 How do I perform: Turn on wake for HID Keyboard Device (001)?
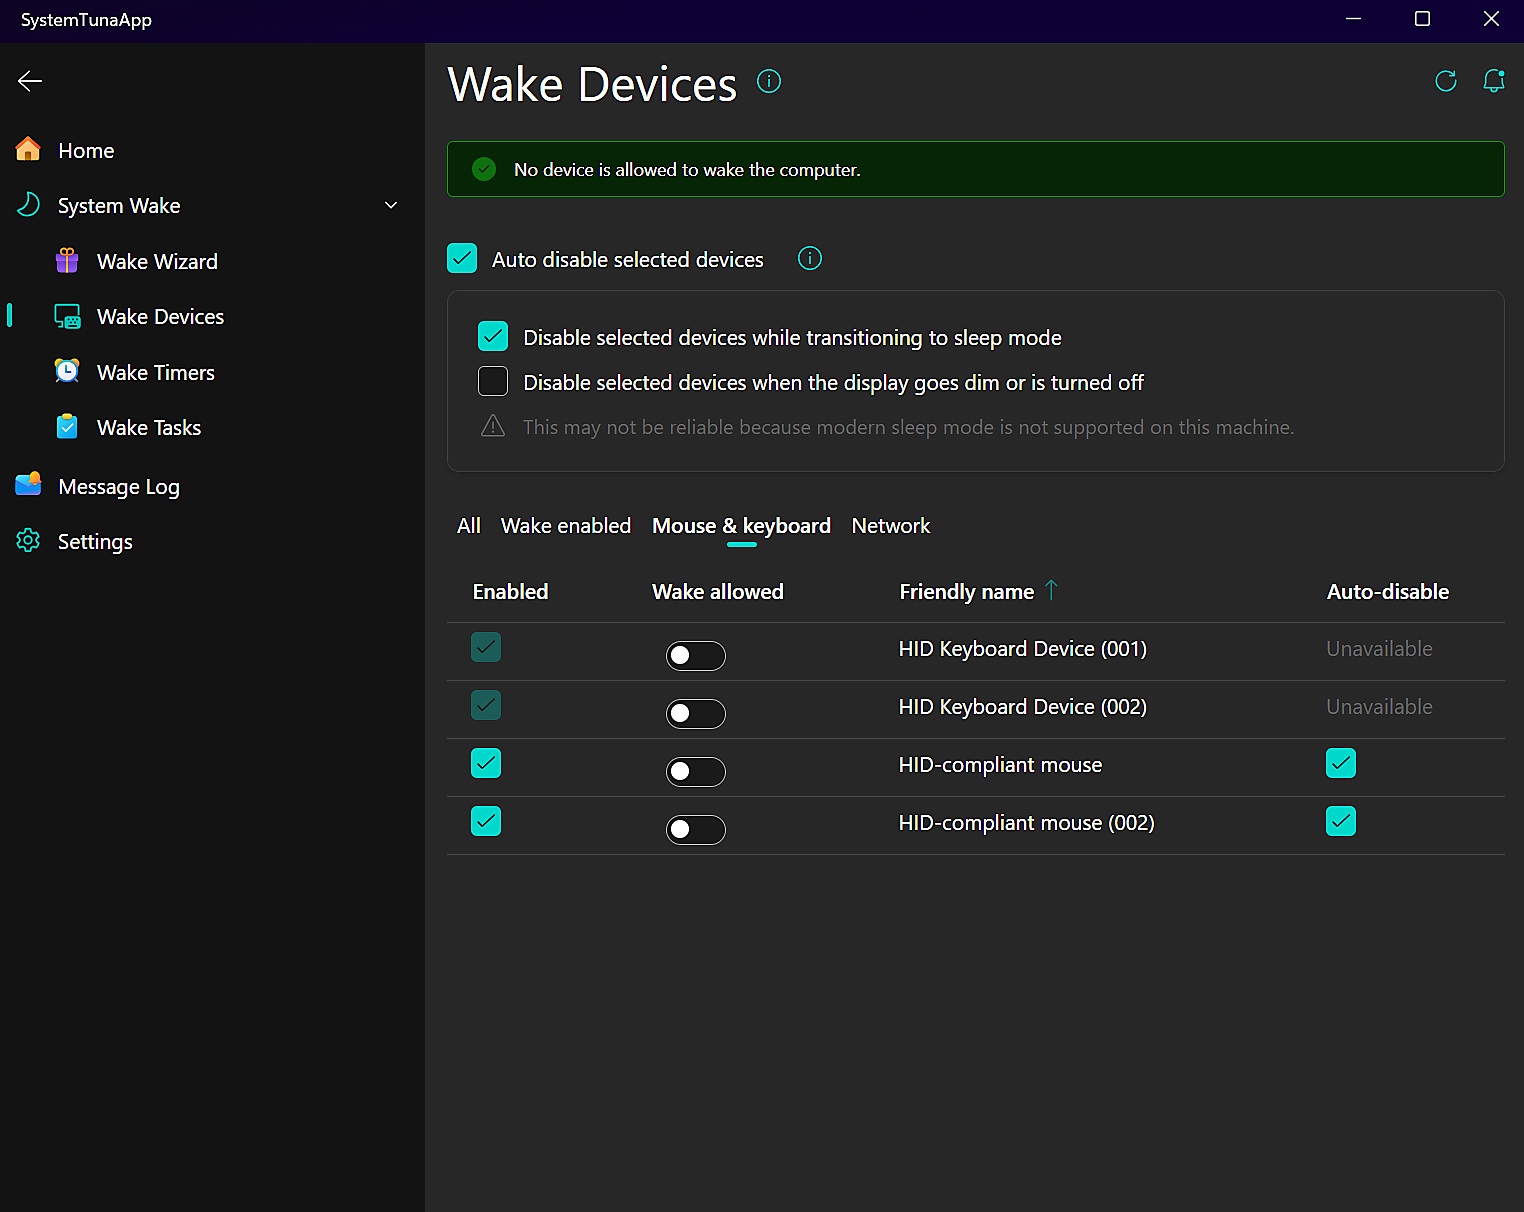[695, 655]
